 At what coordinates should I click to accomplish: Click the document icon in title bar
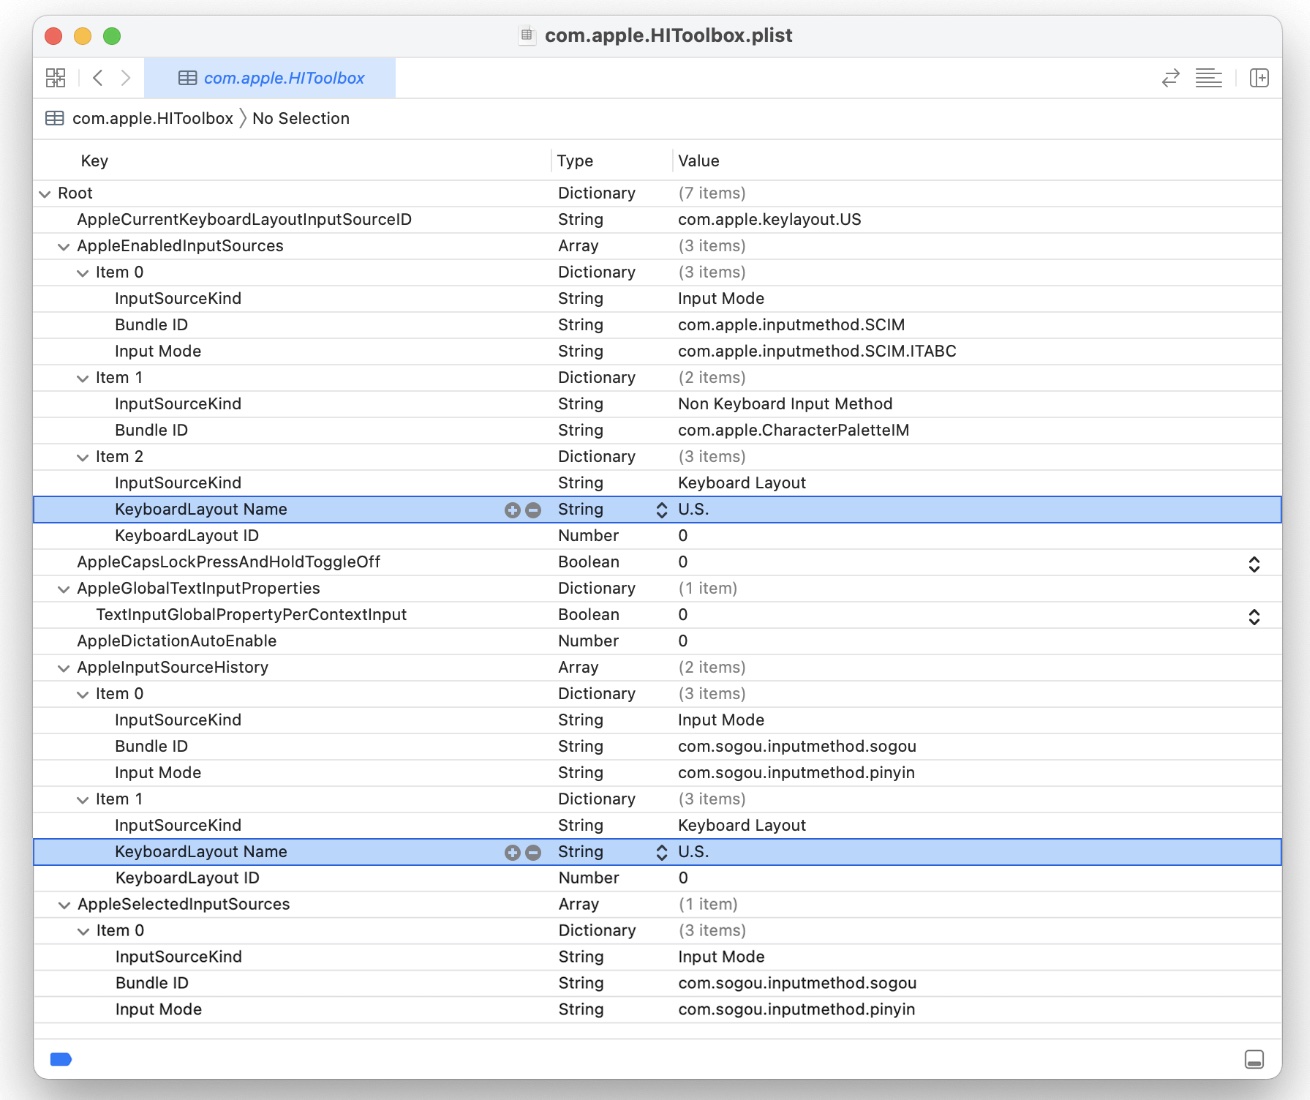click(527, 36)
